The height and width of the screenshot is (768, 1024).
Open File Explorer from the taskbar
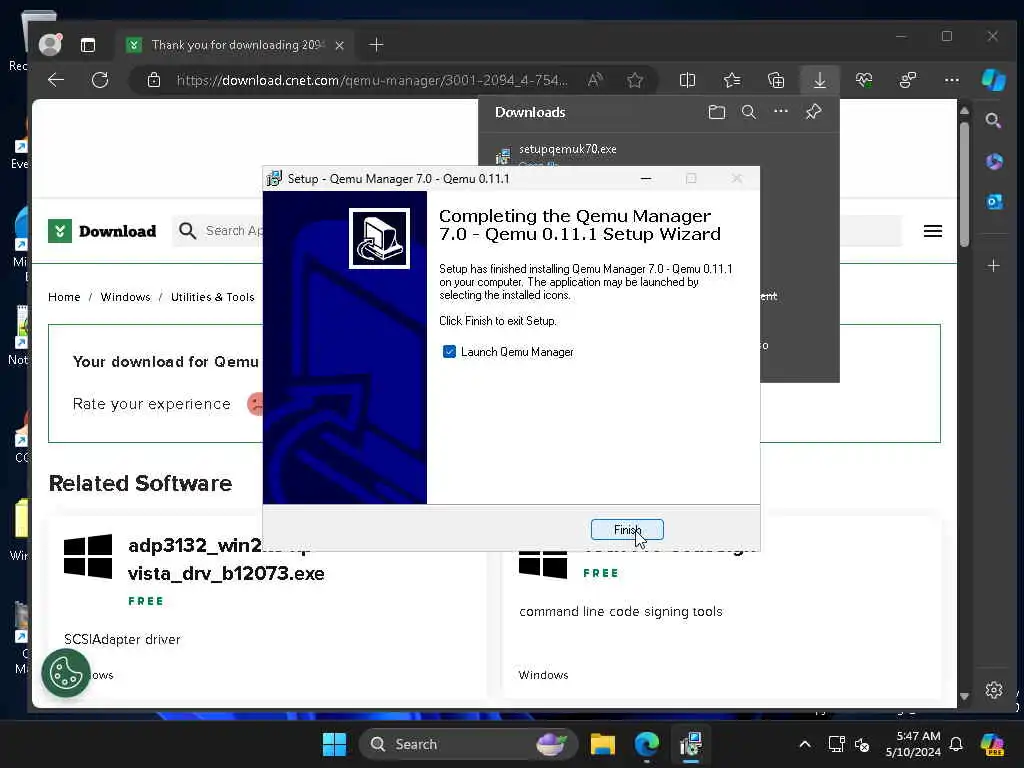coord(603,744)
